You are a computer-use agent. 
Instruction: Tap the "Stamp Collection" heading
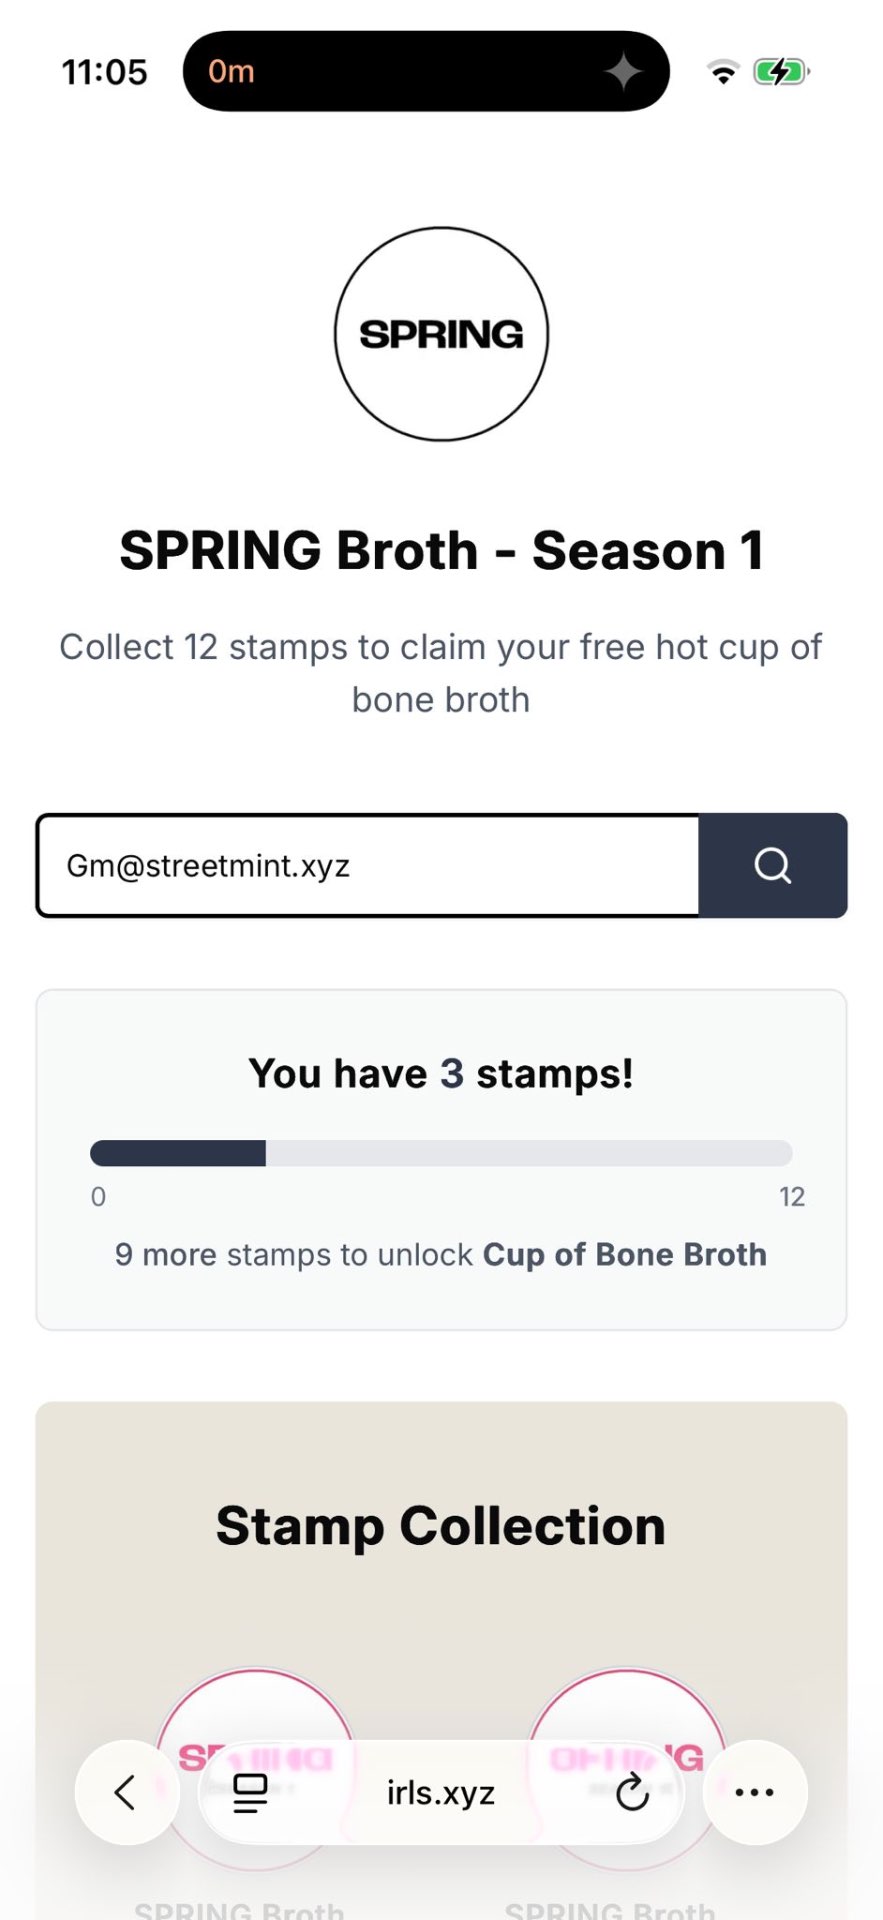[x=441, y=1526]
